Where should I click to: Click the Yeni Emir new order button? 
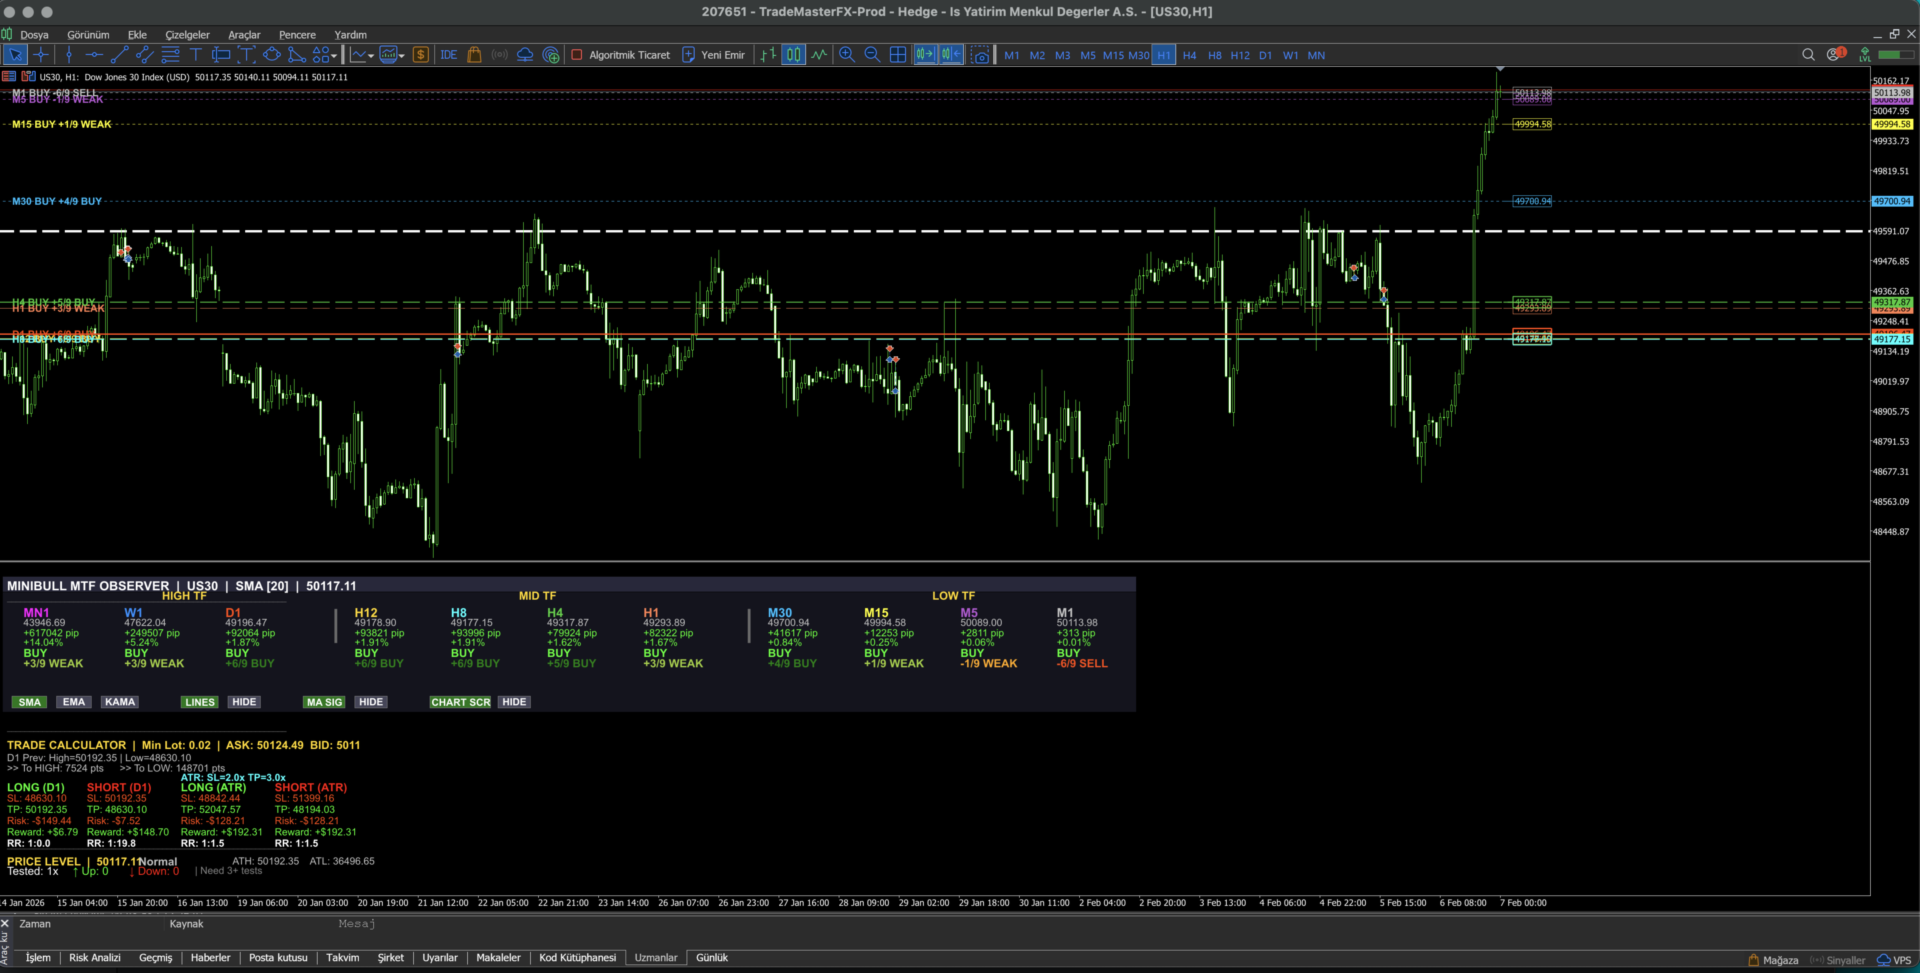point(713,55)
